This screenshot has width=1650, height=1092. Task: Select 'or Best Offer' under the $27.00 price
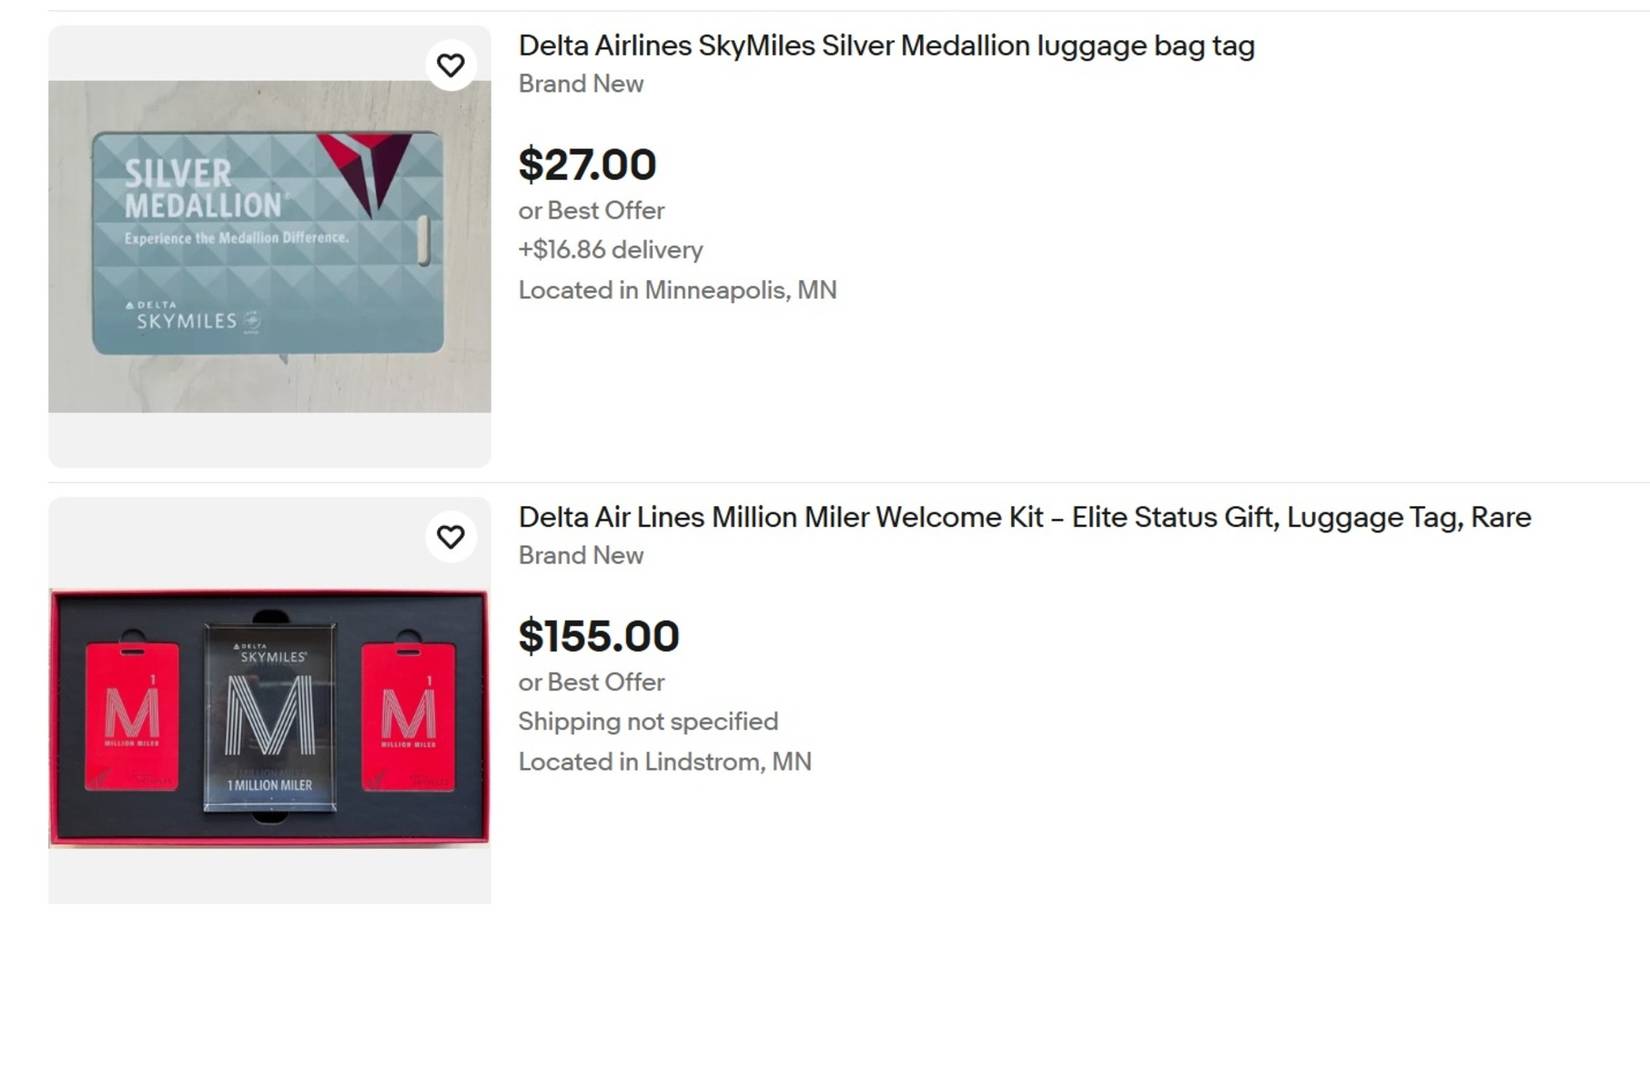591,211
